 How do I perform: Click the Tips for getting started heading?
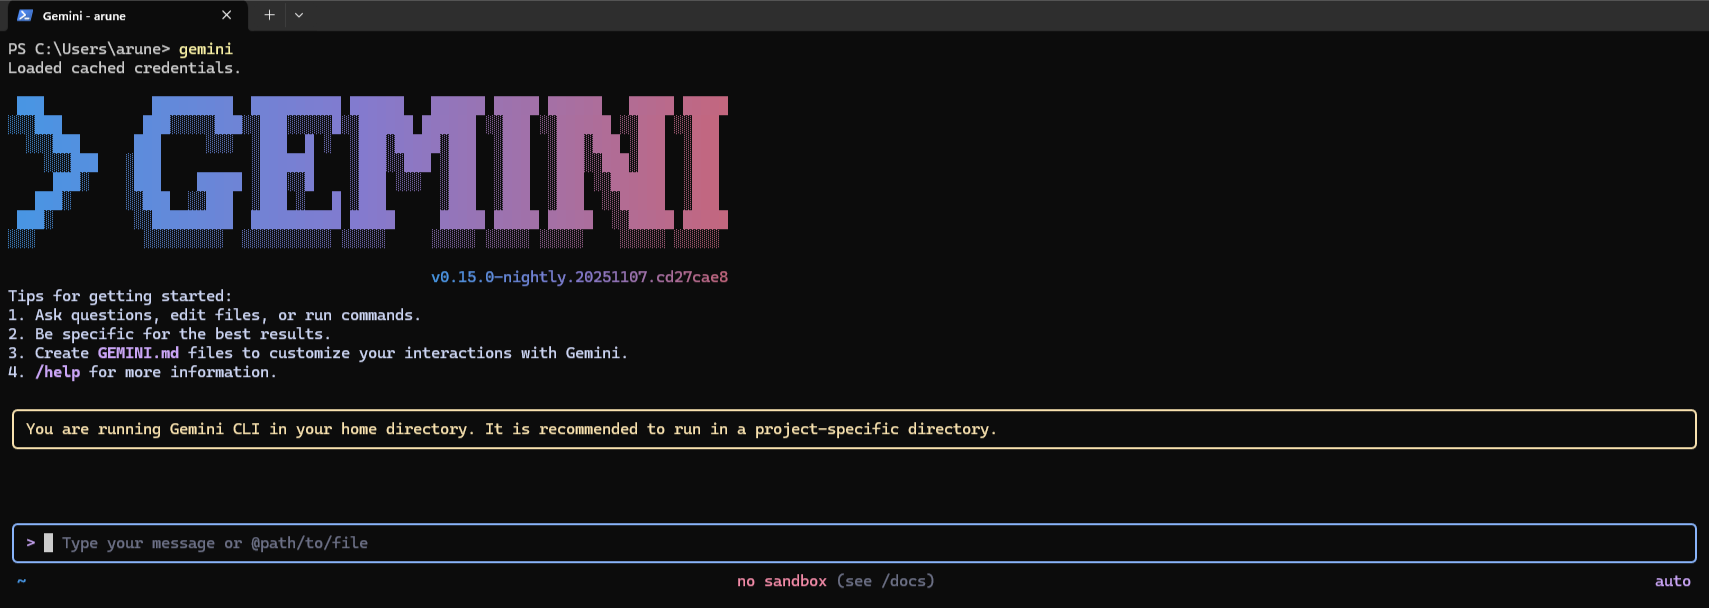pos(120,296)
